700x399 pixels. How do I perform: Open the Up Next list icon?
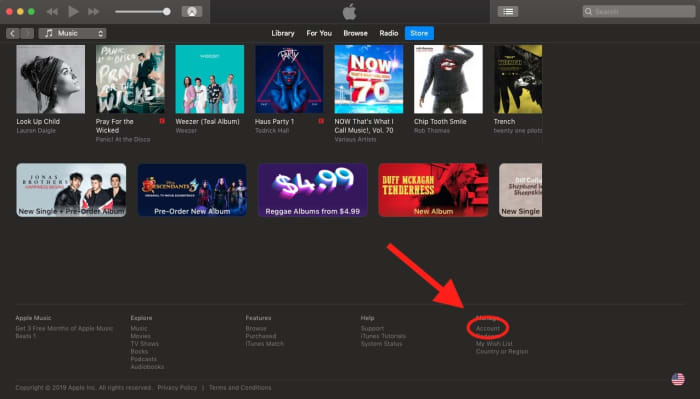pos(508,12)
